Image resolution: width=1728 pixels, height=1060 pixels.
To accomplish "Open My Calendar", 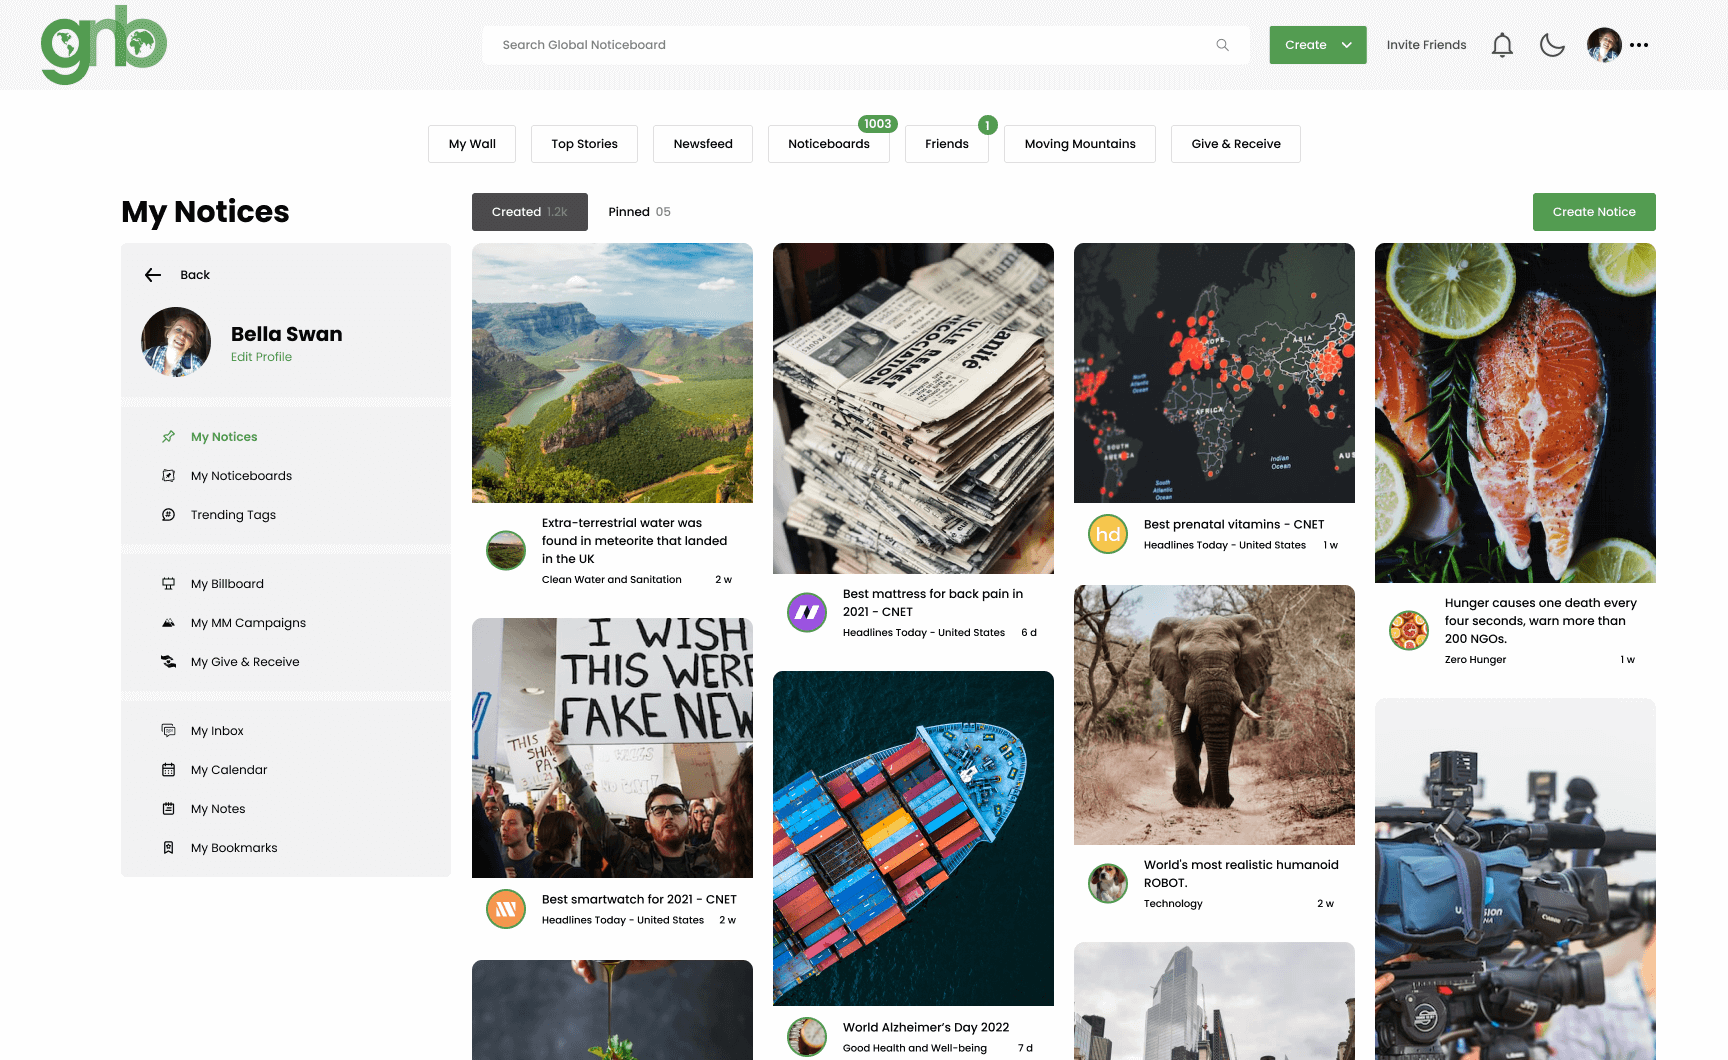I will [229, 770].
